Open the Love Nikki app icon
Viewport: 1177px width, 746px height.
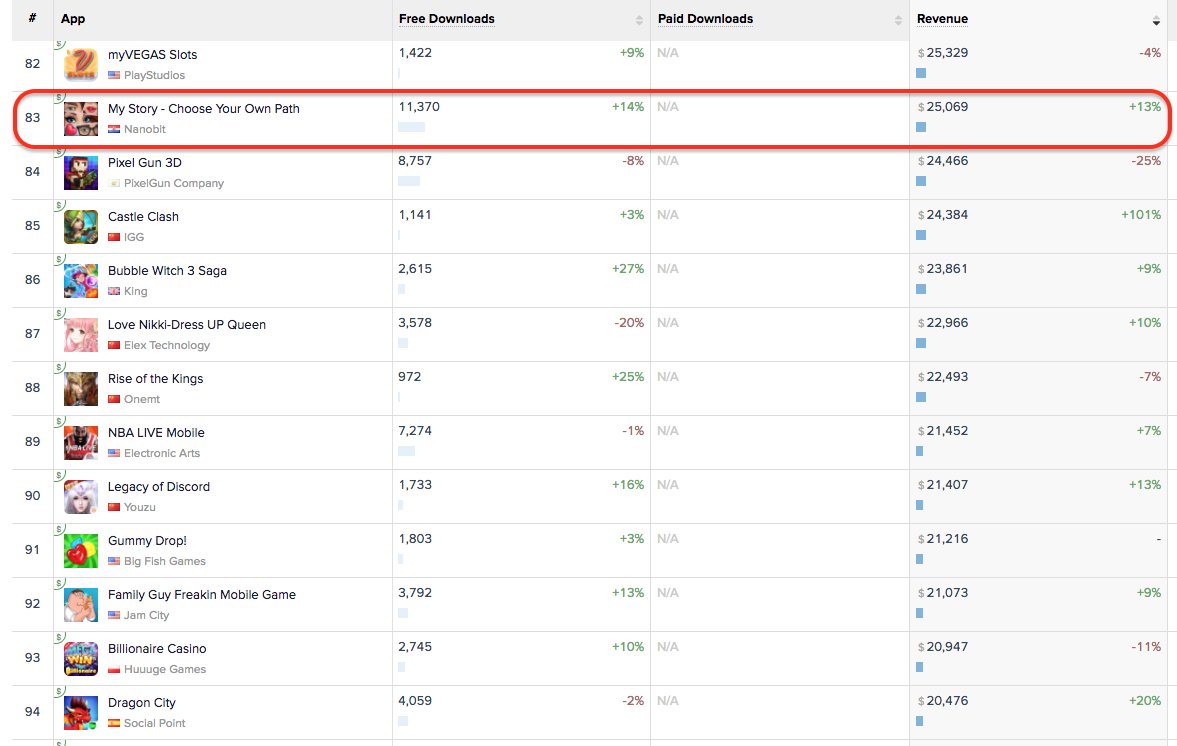(81, 335)
